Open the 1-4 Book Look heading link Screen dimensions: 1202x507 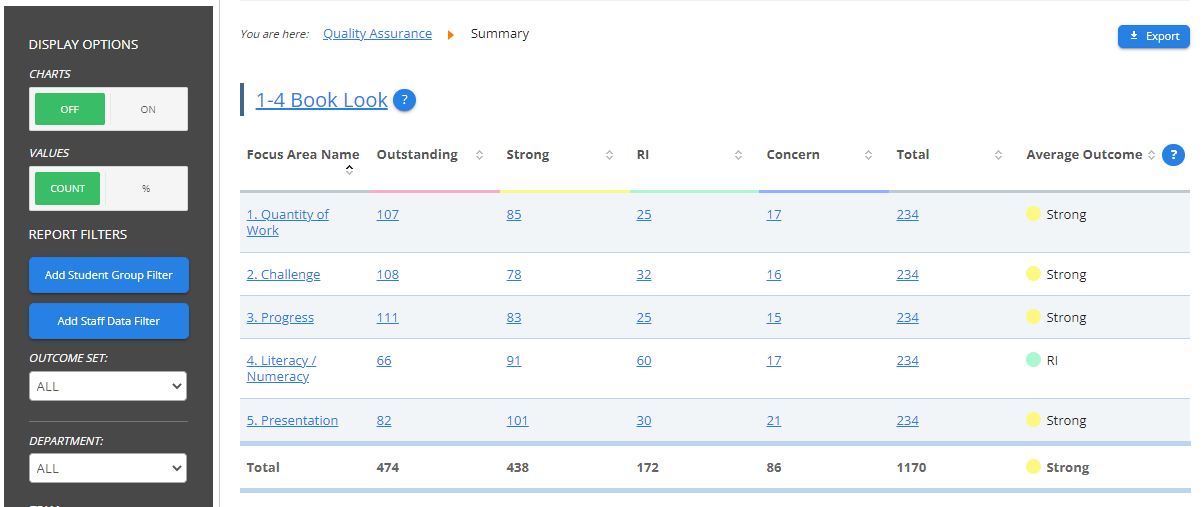321,100
